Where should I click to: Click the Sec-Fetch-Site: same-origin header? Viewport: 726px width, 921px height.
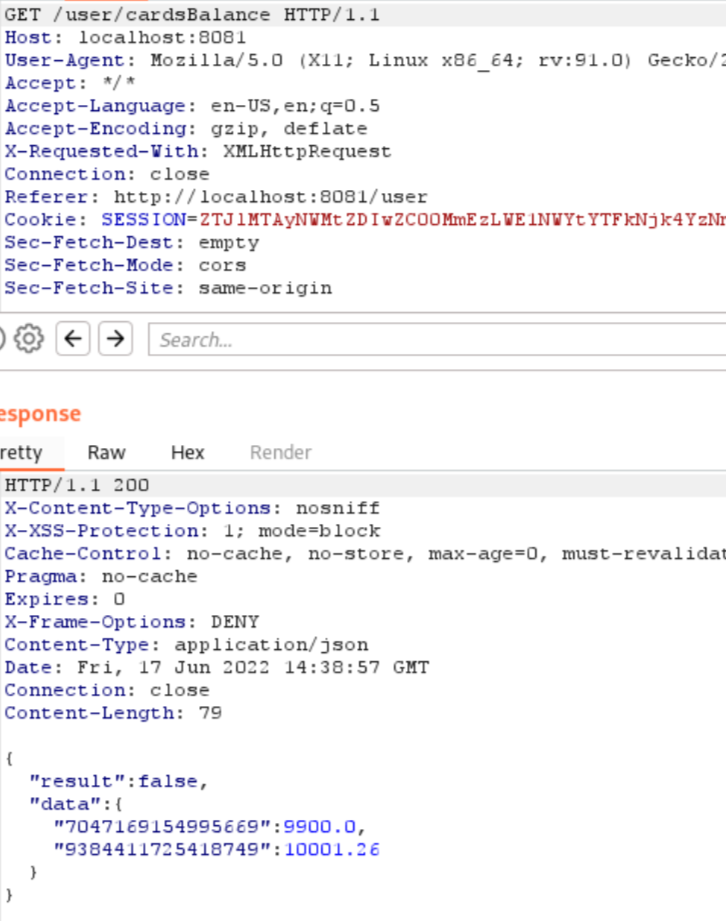[x=168, y=288]
